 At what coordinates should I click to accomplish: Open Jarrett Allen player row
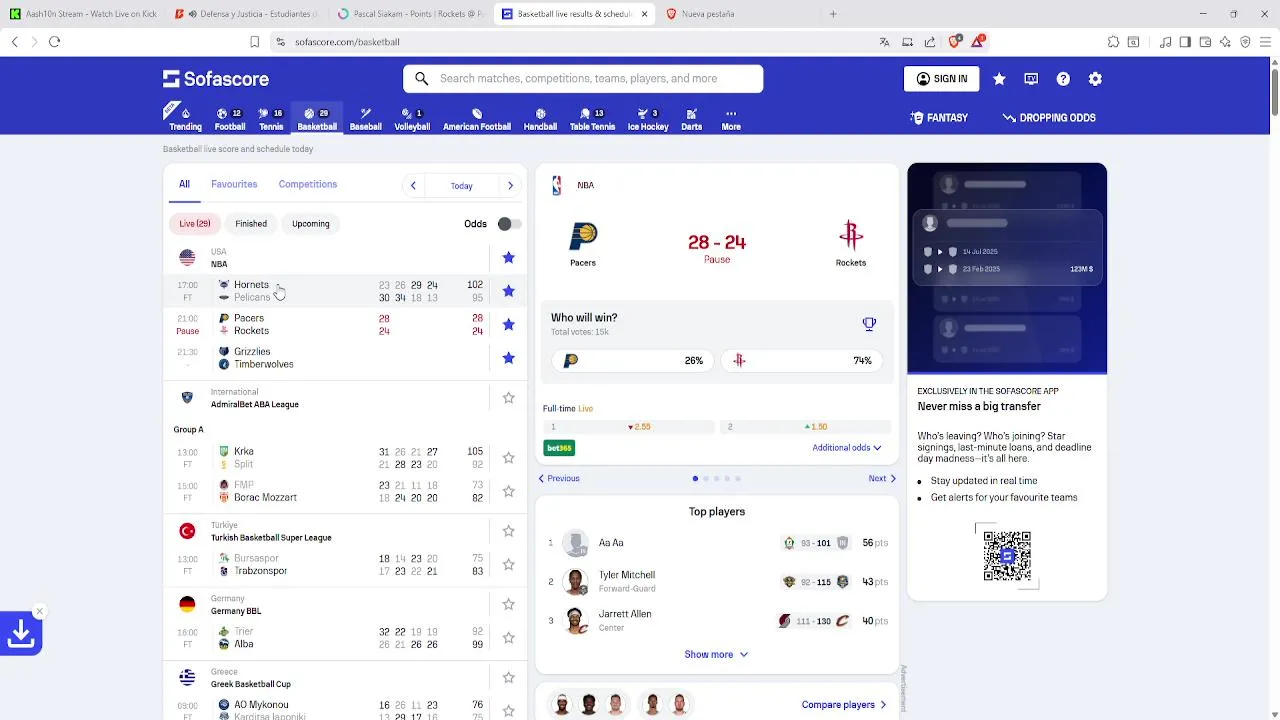point(717,621)
